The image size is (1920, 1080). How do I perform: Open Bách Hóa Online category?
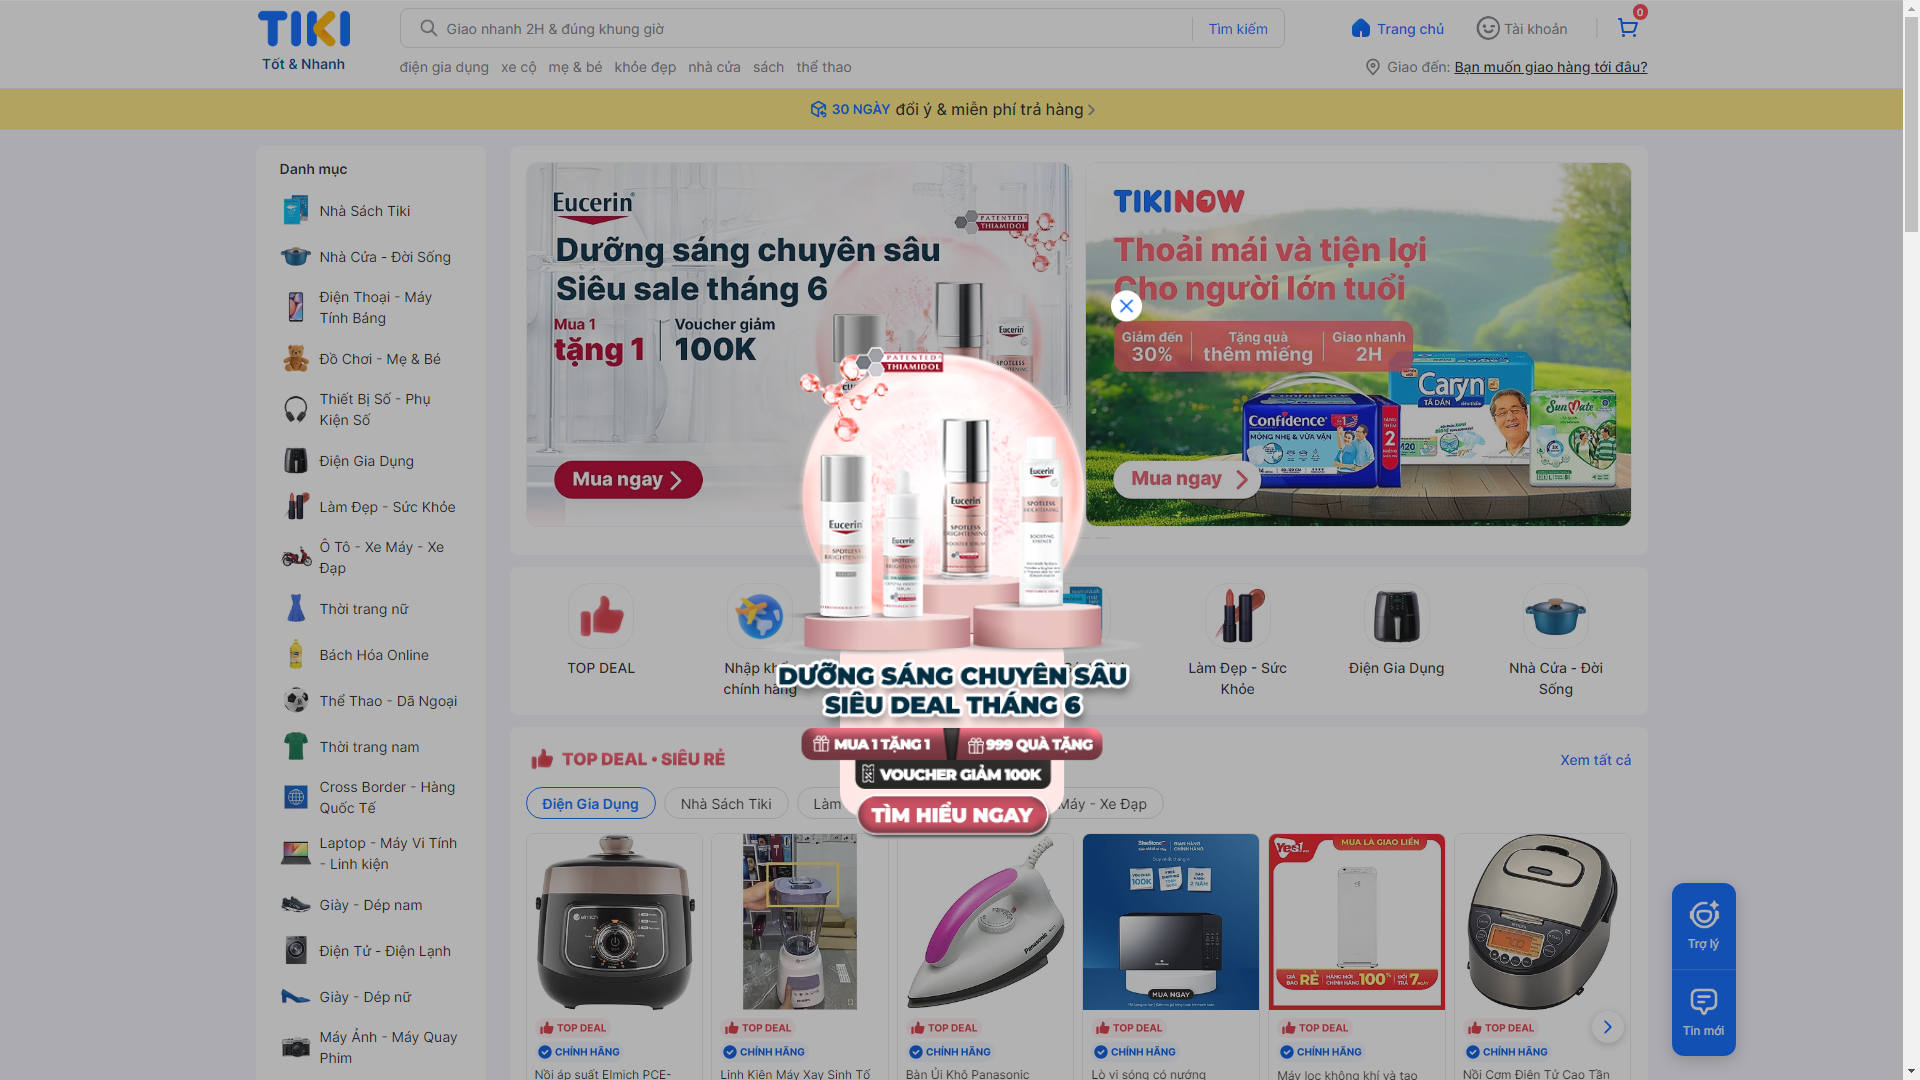click(x=371, y=655)
